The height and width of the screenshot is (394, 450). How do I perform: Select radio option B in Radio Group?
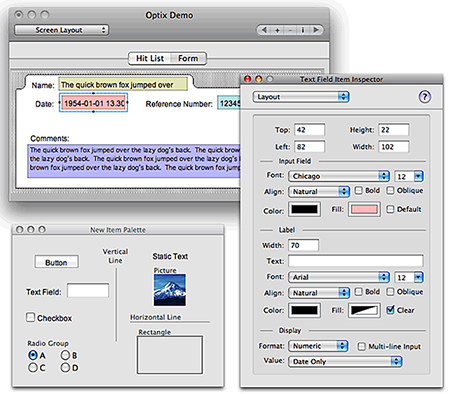point(65,355)
